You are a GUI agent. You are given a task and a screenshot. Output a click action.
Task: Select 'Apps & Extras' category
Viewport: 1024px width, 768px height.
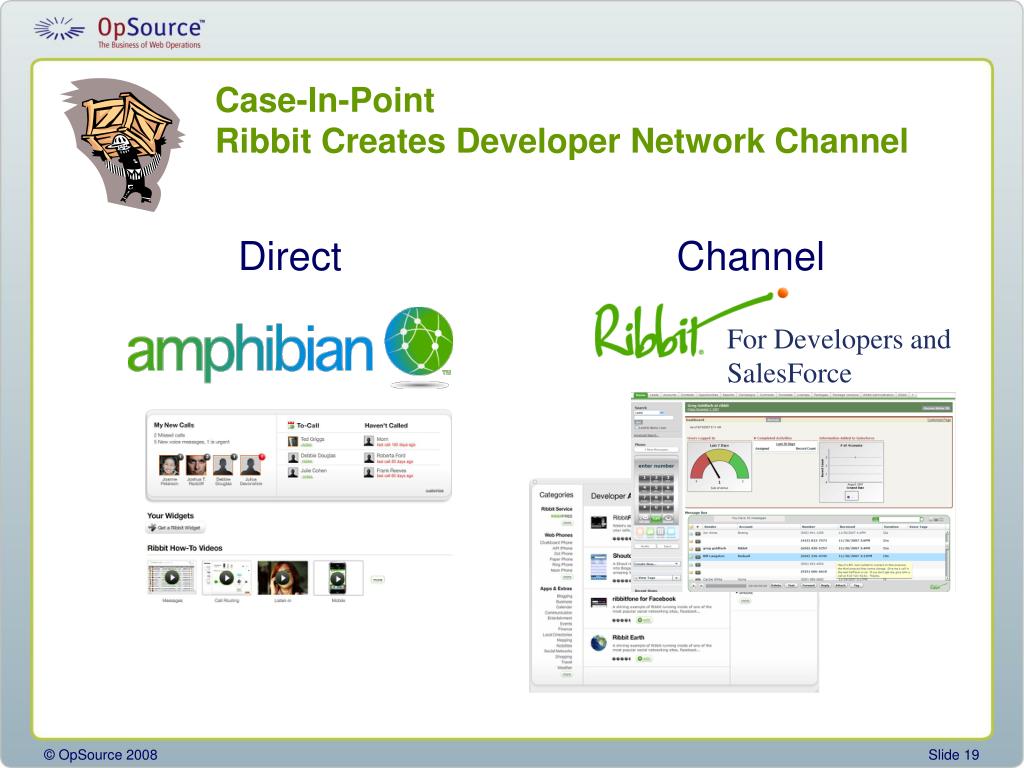(556, 588)
